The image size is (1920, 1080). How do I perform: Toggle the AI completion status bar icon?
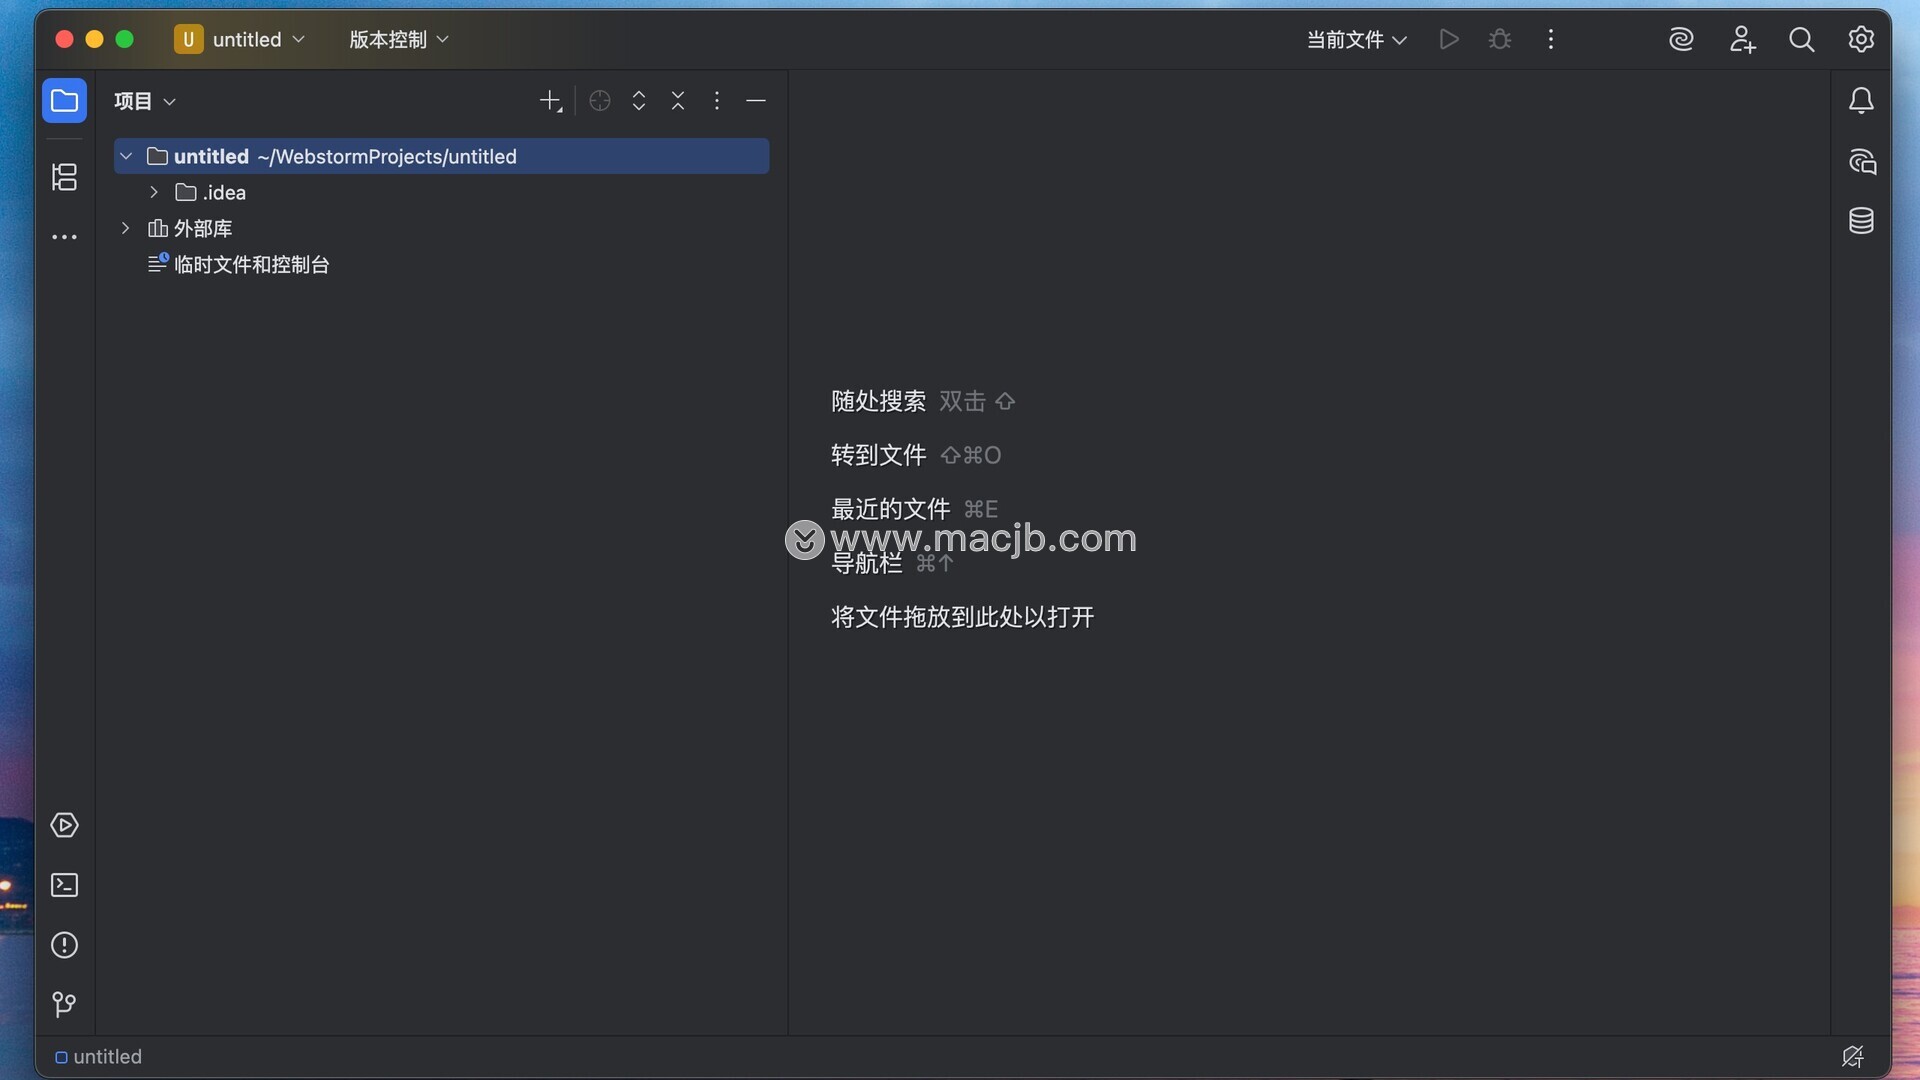click(x=1852, y=1056)
